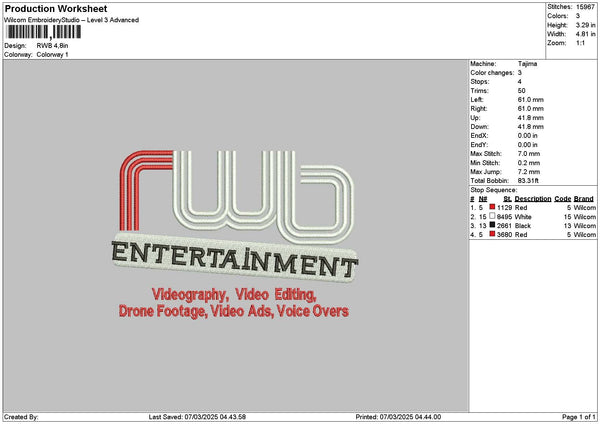This screenshot has width=600, height=424.
Task: Click the 'Brand' column header
Action: coord(584,199)
